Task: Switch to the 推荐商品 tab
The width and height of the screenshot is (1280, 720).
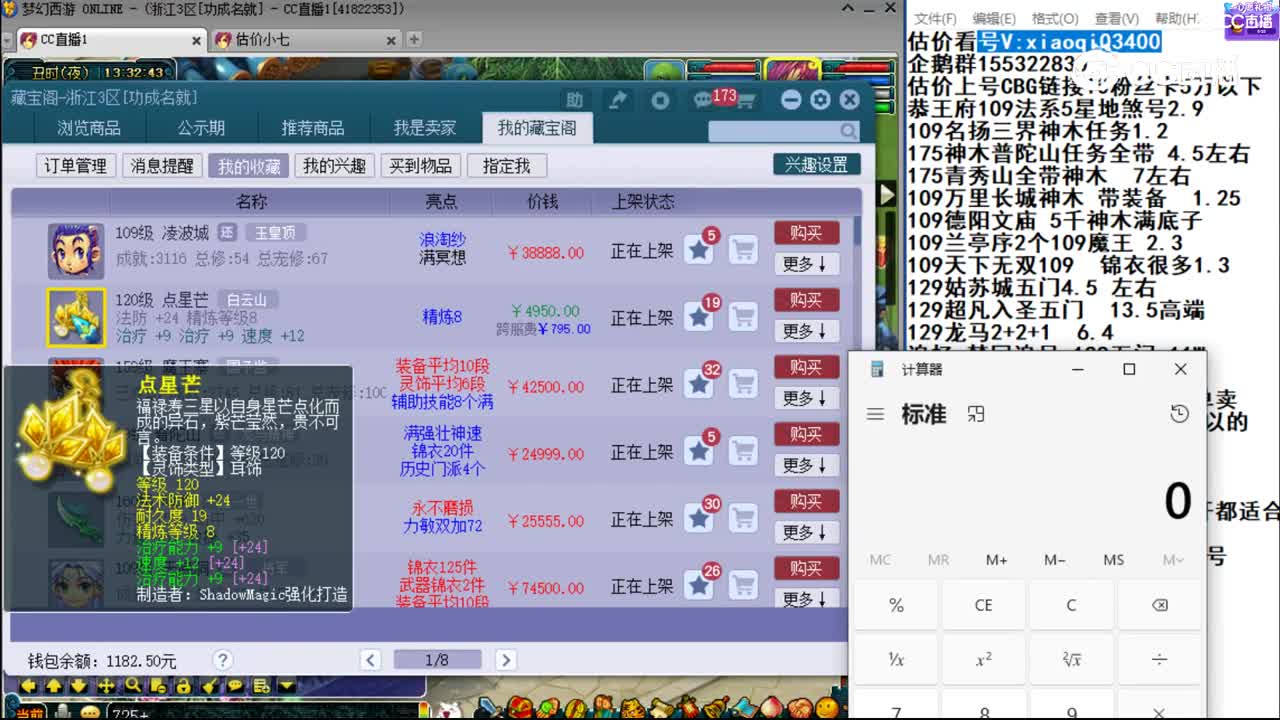Action: tap(313, 128)
